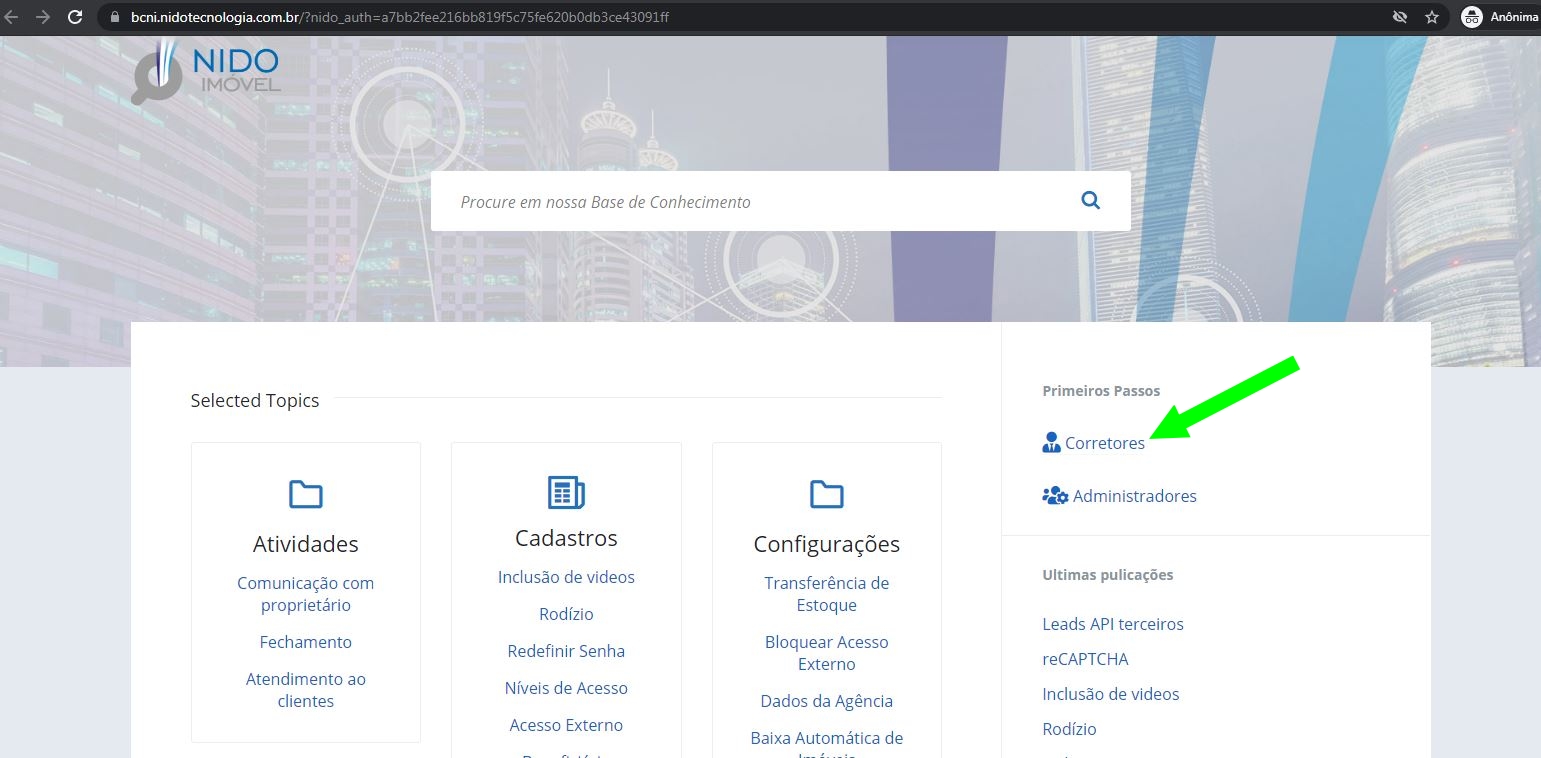Open Comunicação com proprietário article

point(305,594)
